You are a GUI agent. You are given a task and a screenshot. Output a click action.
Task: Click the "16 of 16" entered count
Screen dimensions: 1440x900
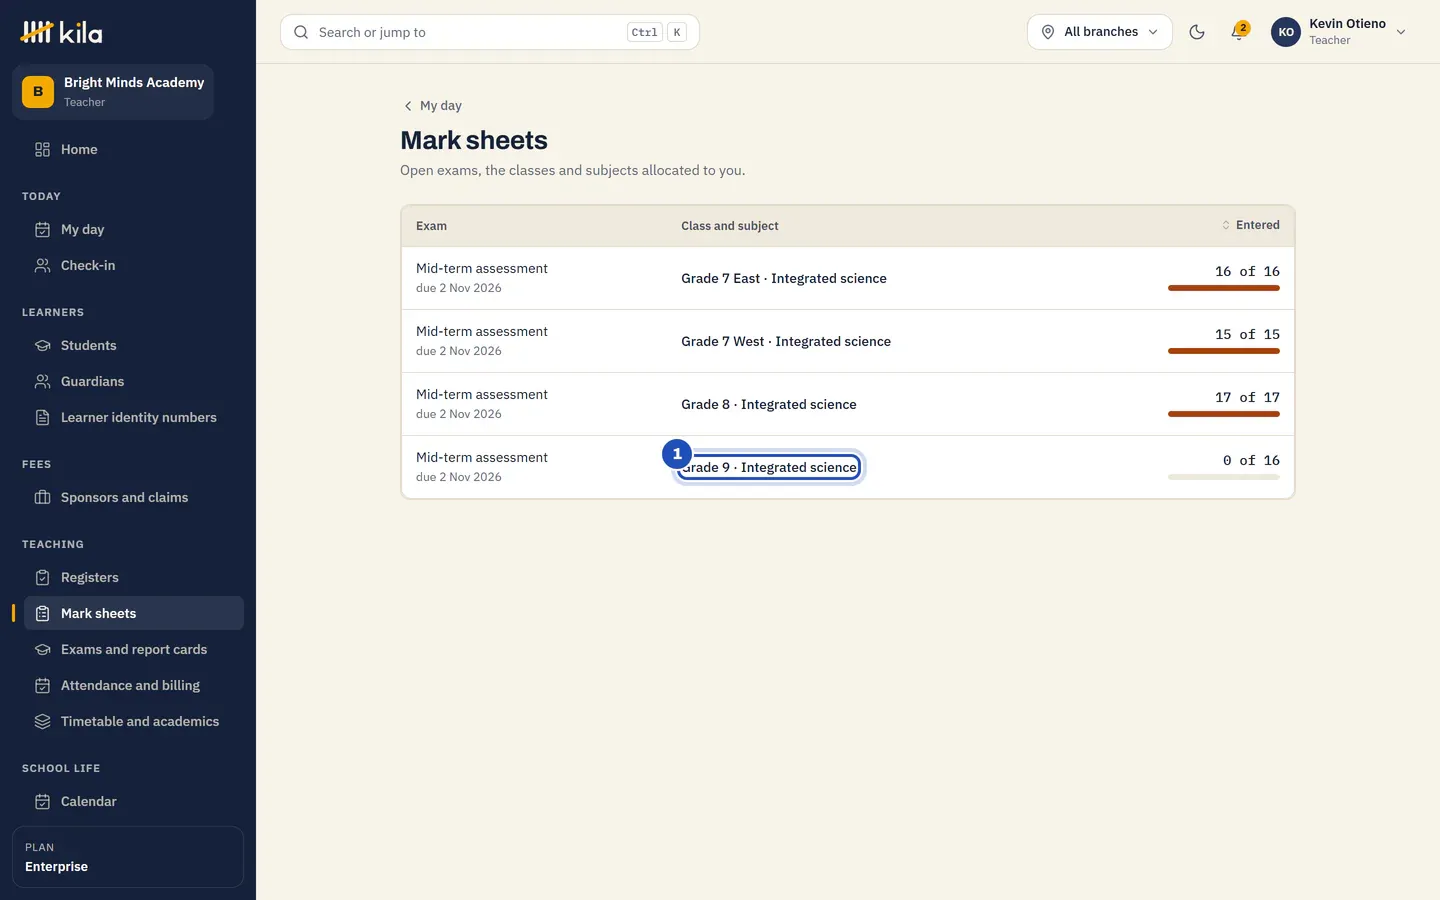[x=1247, y=271]
